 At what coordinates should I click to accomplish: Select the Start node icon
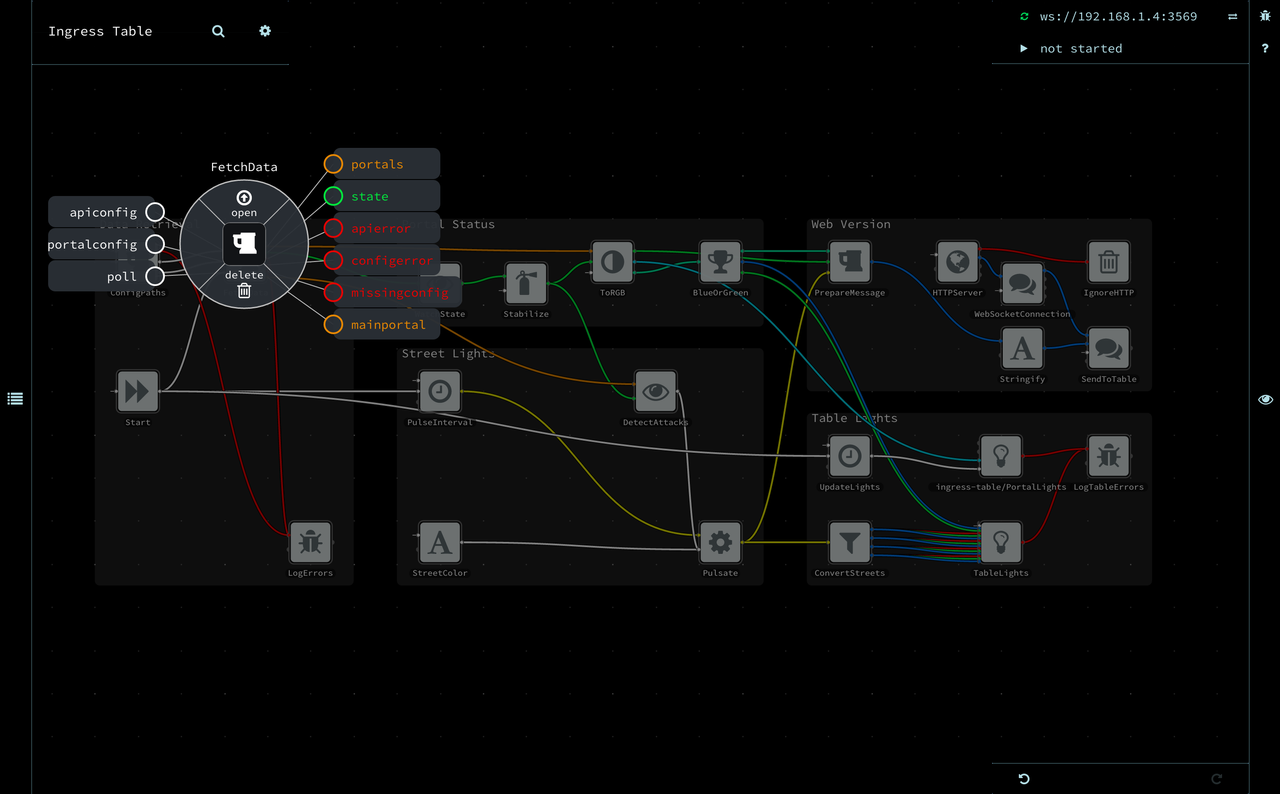[x=138, y=392]
